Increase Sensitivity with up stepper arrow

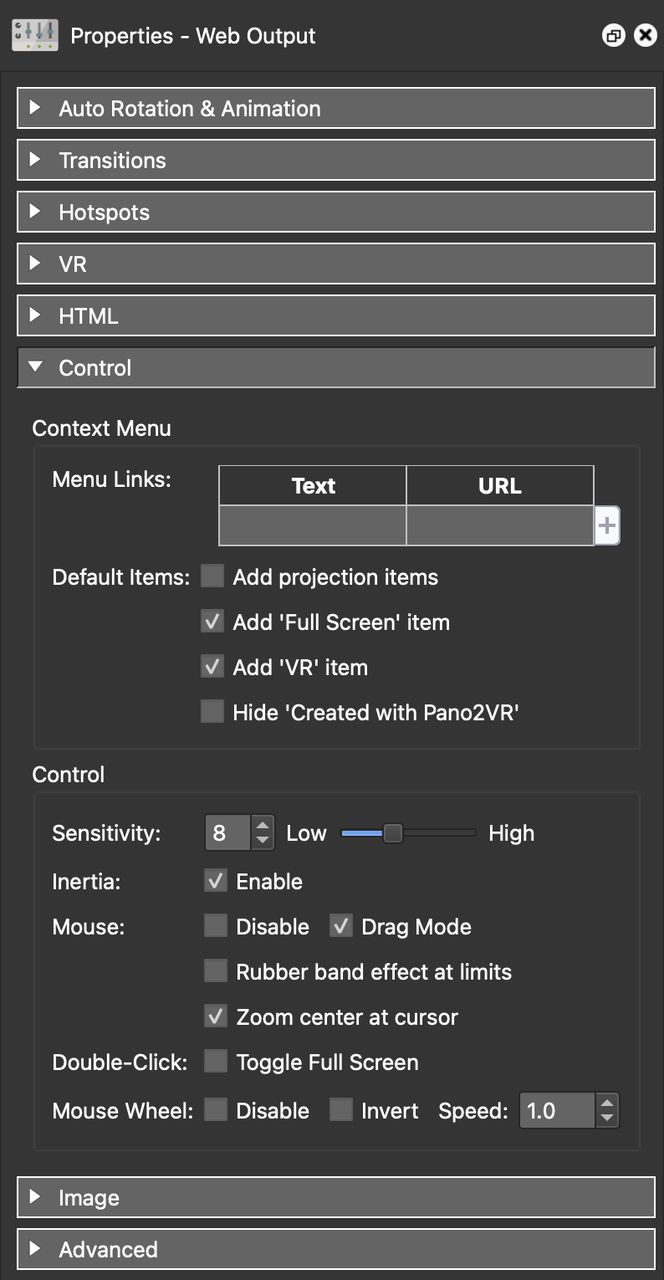click(263, 824)
